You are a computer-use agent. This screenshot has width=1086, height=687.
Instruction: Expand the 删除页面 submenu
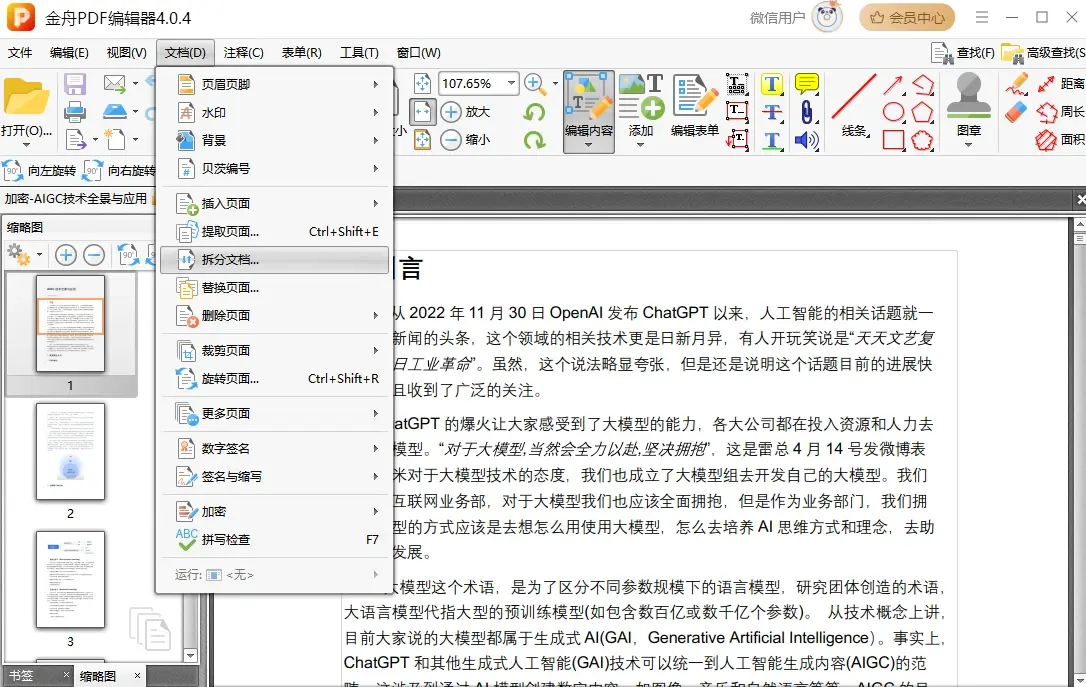point(275,316)
